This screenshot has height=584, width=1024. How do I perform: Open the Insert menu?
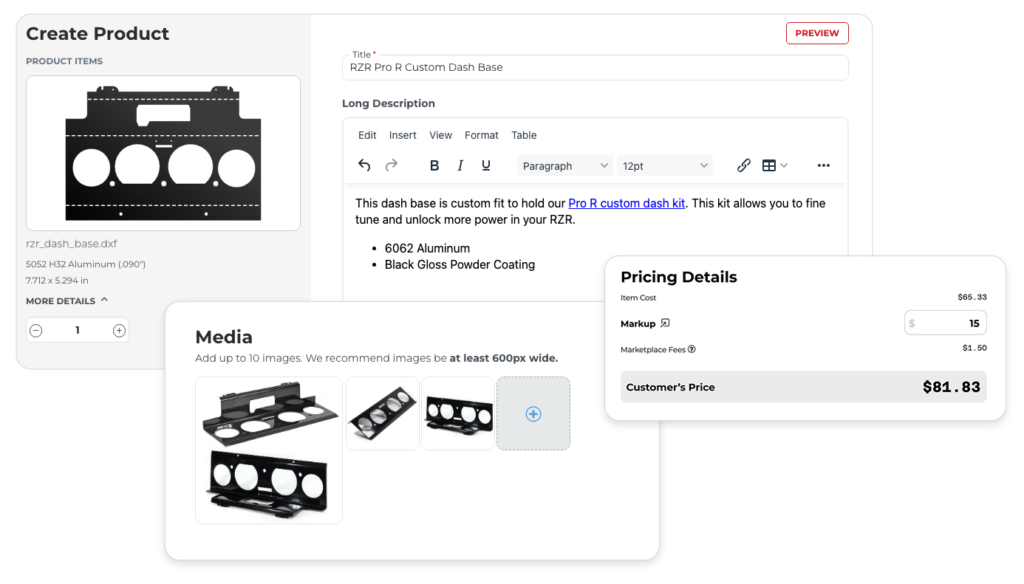point(403,135)
